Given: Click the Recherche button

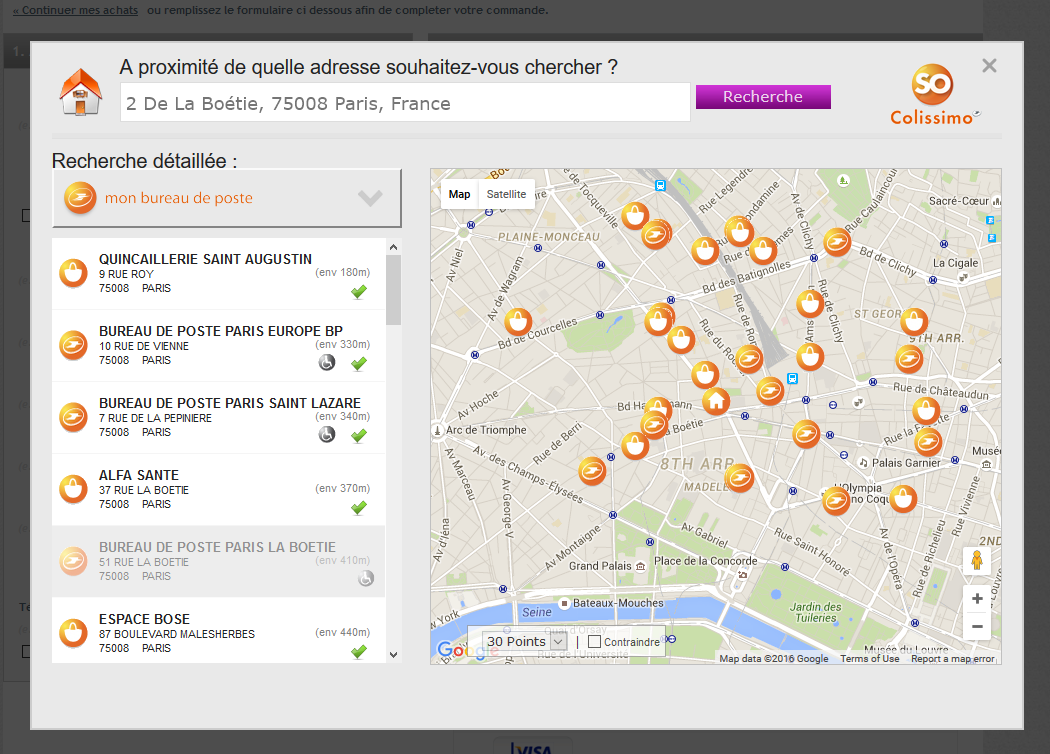Looking at the screenshot, I should [763, 96].
